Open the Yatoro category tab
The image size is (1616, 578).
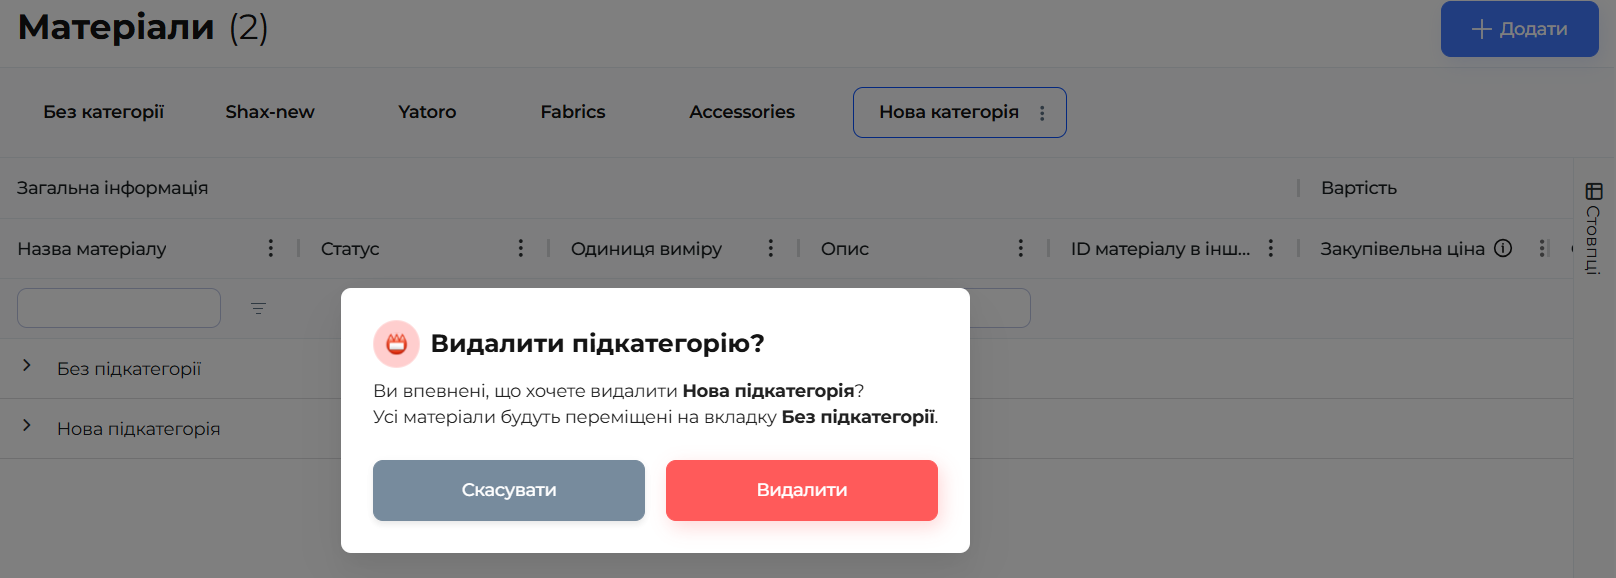[x=427, y=112]
